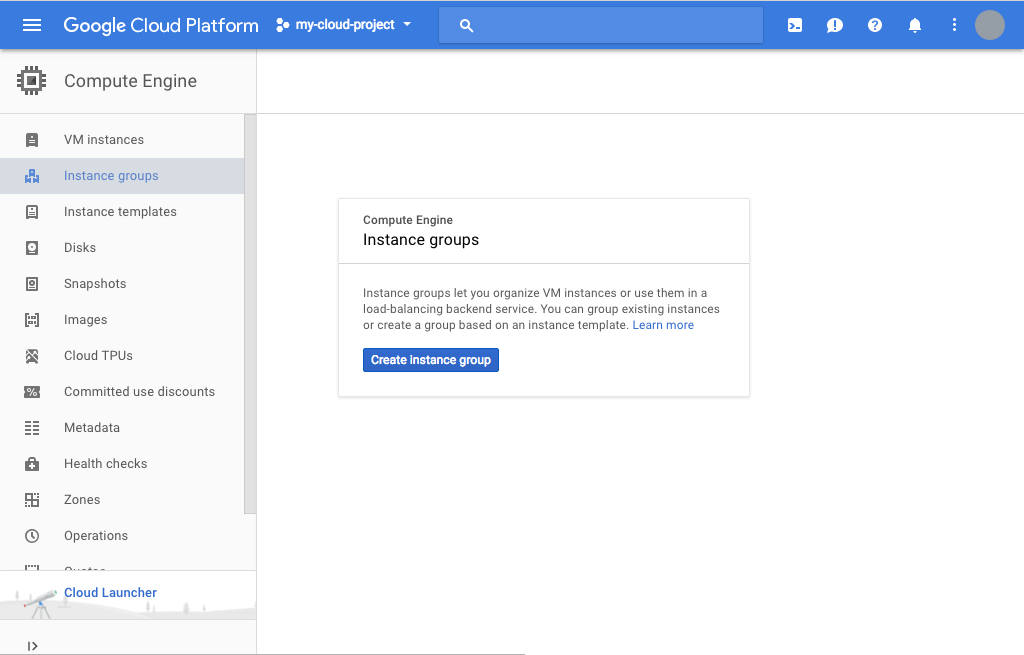This screenshot has height=655, width=1024.
Task: Open the Snapshots page
Action: 95,283
